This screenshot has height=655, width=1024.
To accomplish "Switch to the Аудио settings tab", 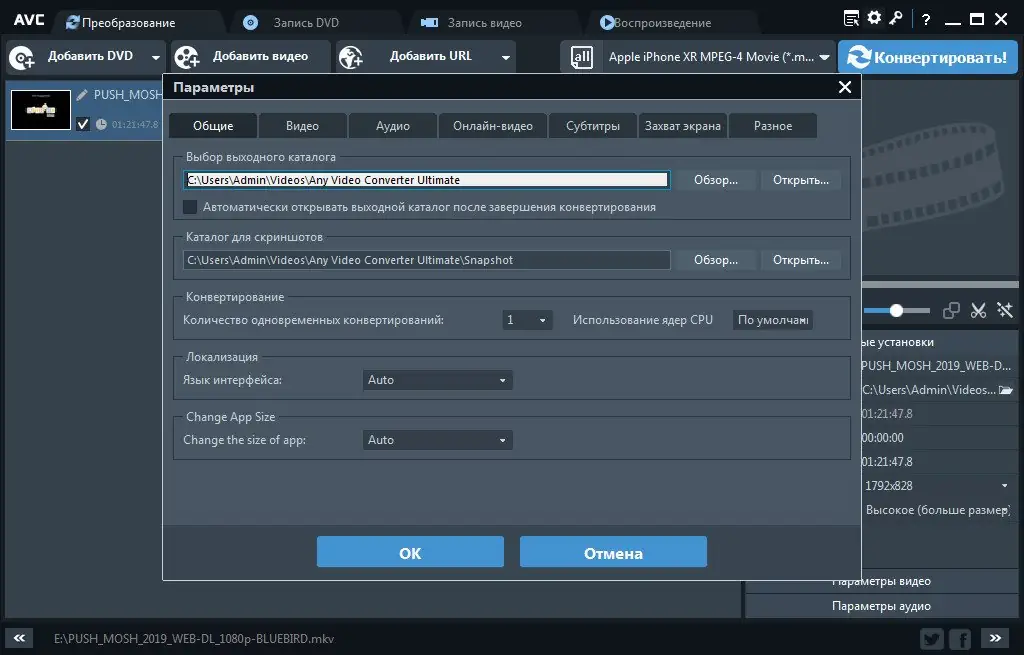I will pyautogui.click(x=392, y=125).
